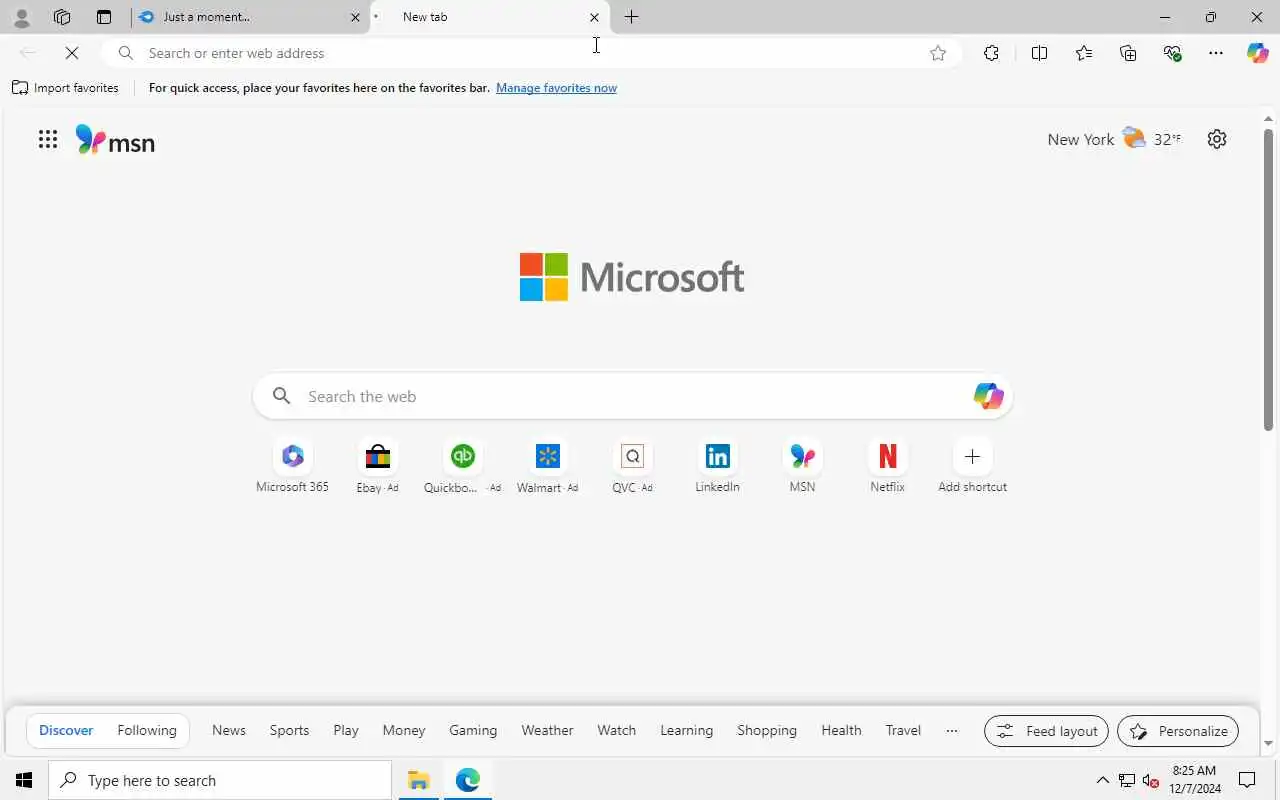Add this page to favorites with the star

[x=938, y=53]
